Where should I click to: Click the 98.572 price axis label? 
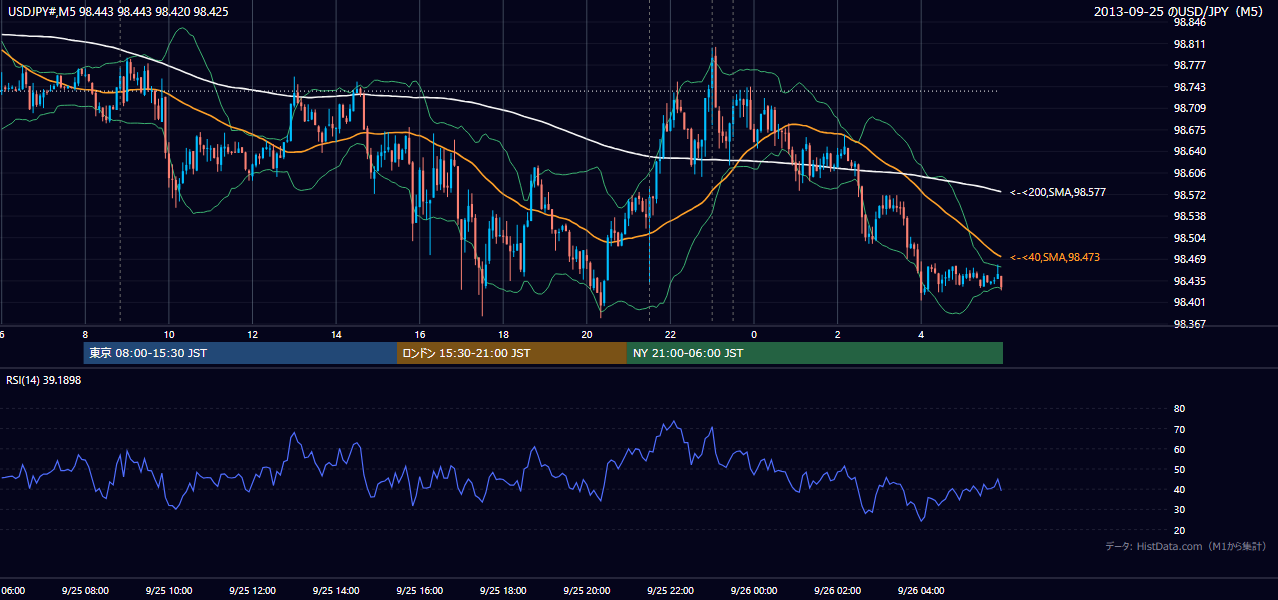click(1189, 195)
